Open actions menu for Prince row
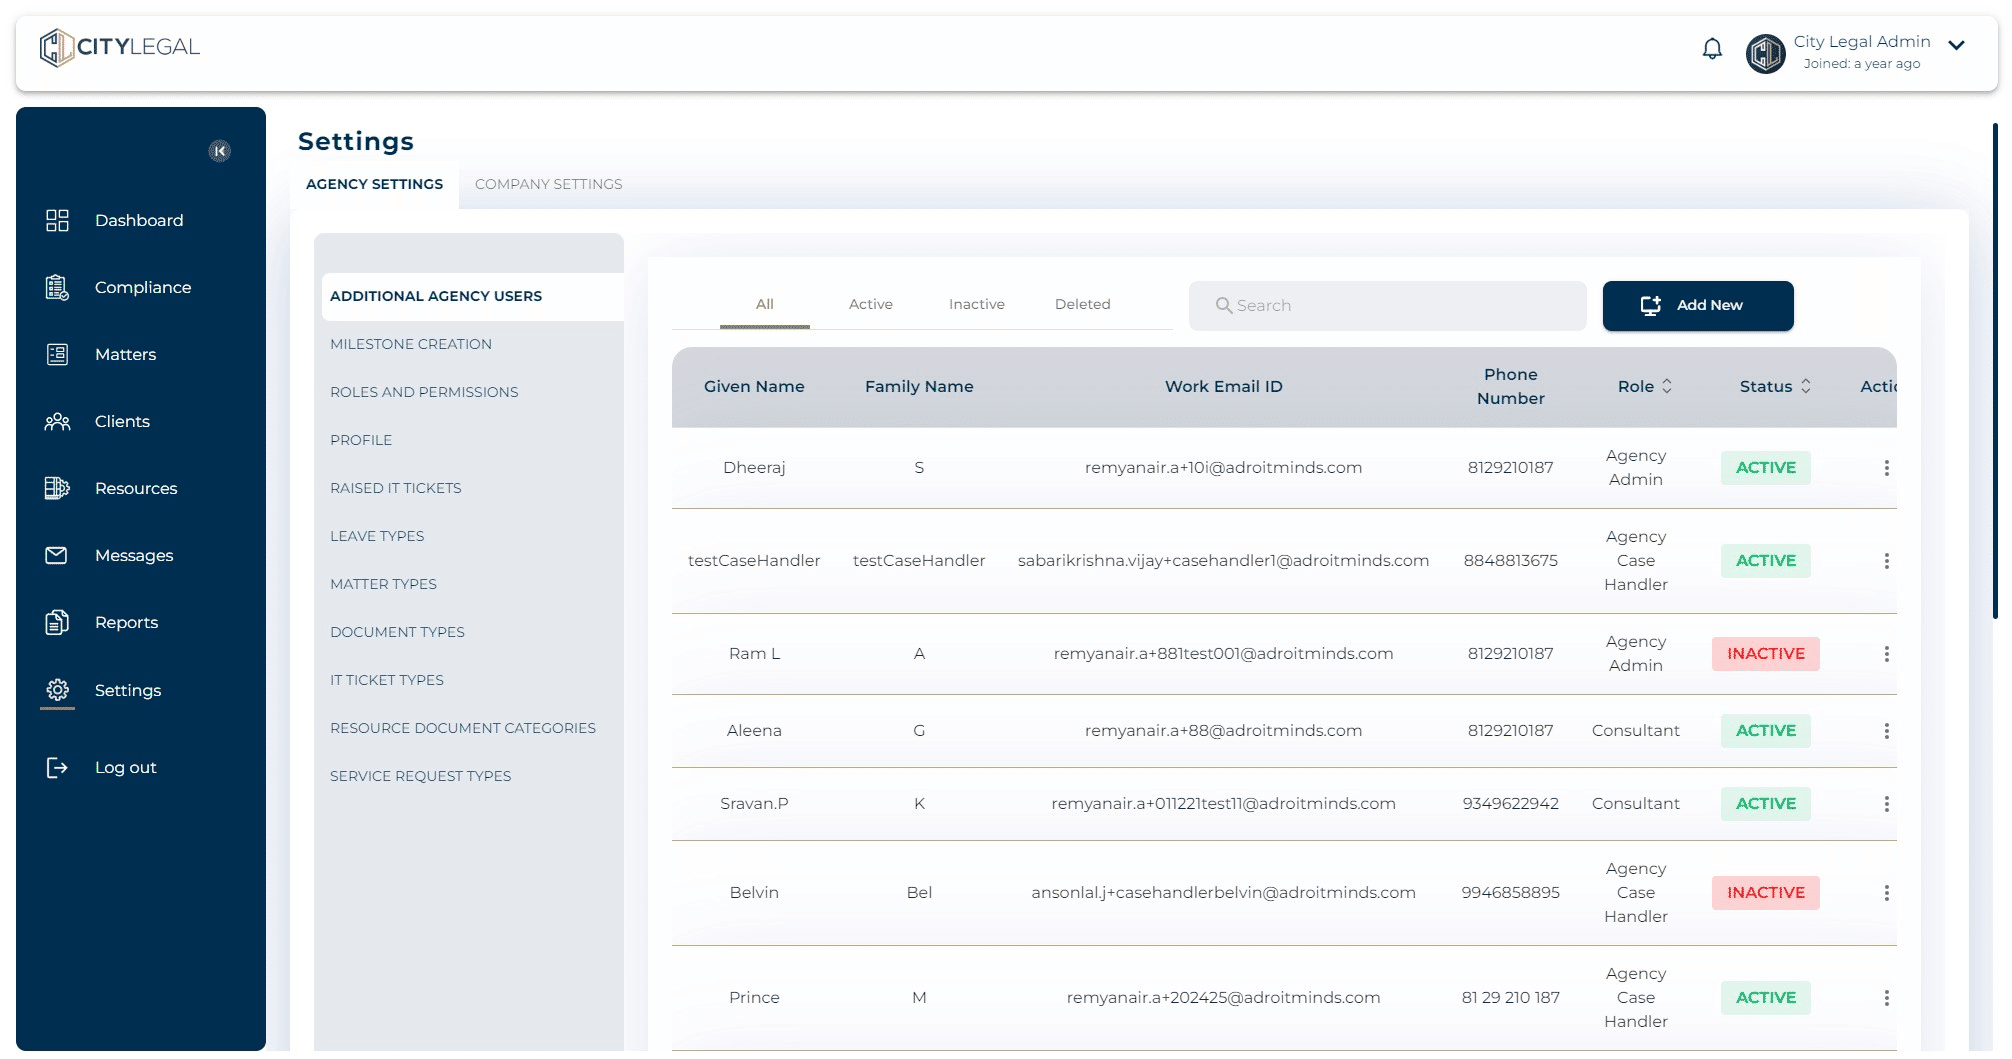 click(1886, 998)
